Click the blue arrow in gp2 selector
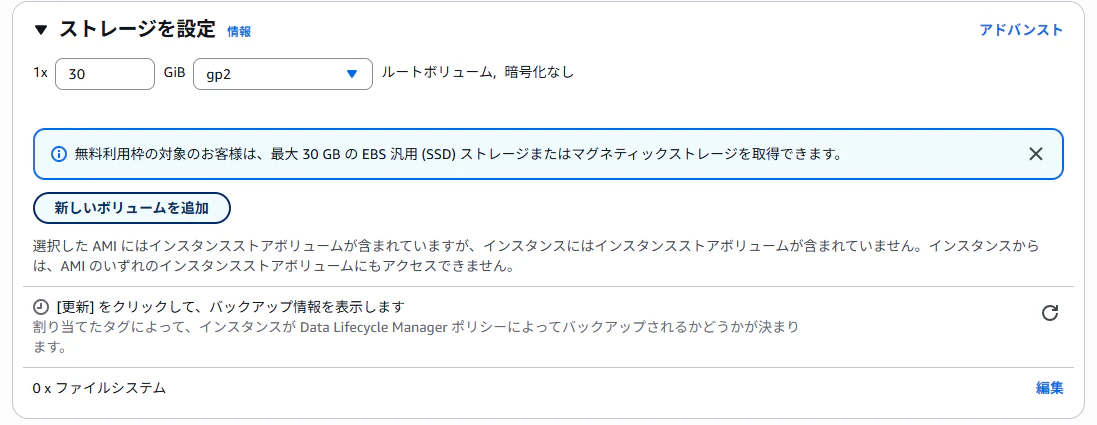The height and width of the screenshot is (425, 1097). click(x=352, y=74)
